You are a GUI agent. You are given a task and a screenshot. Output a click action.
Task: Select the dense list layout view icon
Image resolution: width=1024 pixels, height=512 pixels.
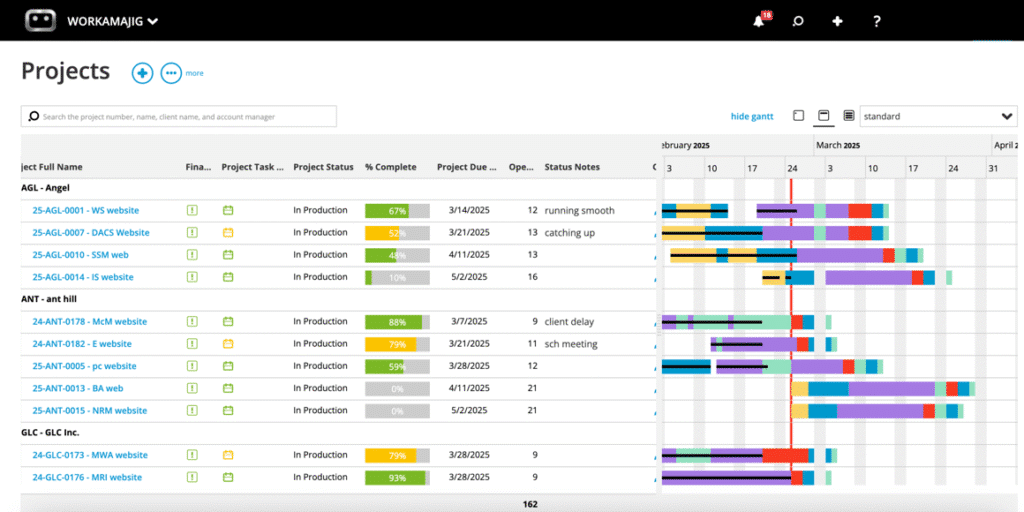tap(848, 116)
